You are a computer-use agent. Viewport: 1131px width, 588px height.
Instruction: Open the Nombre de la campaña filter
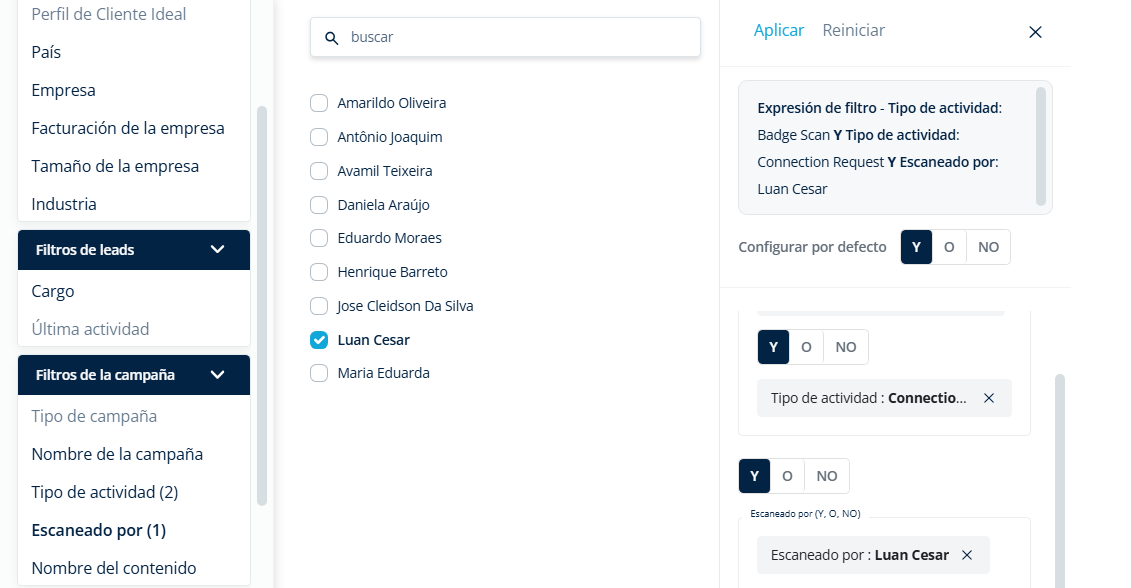(x=117, y=454)
